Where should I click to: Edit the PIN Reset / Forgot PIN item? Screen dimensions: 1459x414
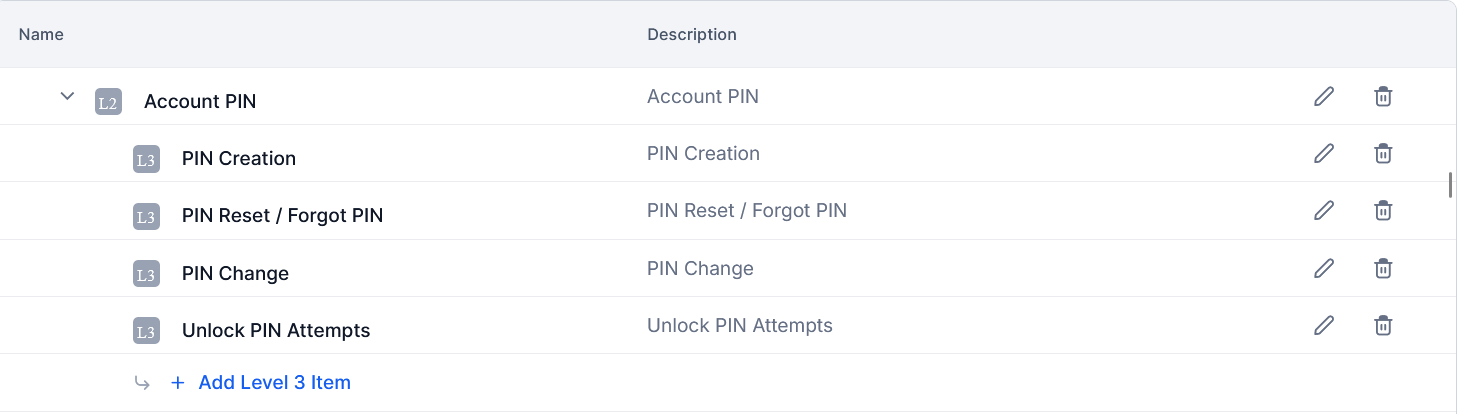pos(1324,211)
